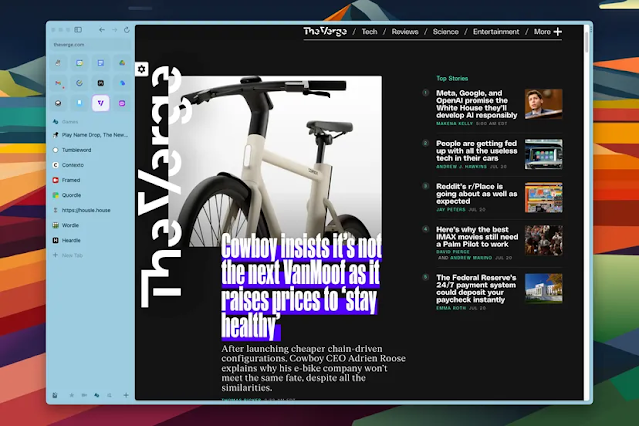The height and width of the screenshot is (426, 639).
Task: Click the Games space title
Action: coord(70,122)
